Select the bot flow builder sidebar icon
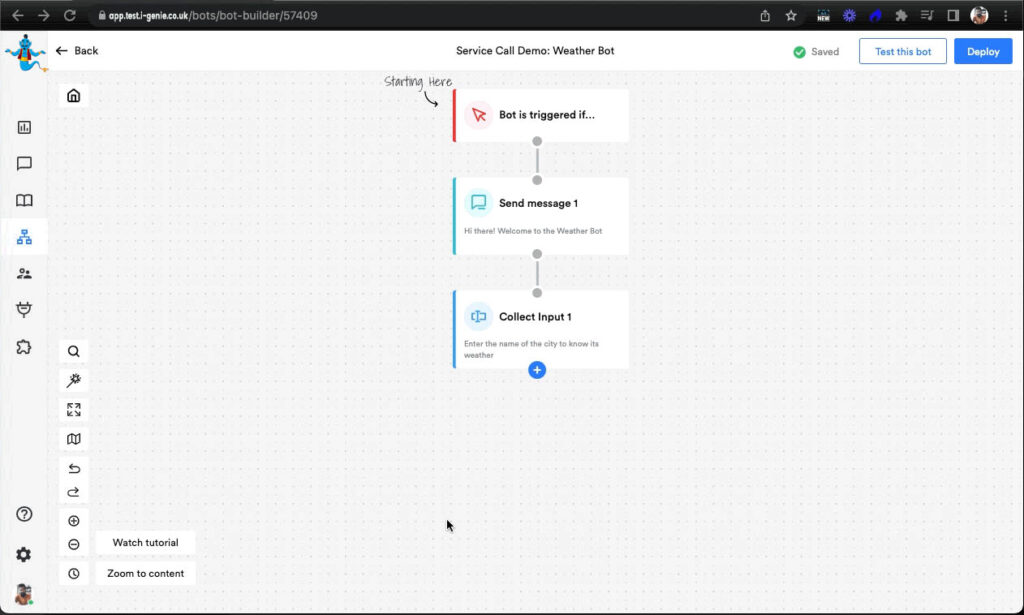 [24, 237]
